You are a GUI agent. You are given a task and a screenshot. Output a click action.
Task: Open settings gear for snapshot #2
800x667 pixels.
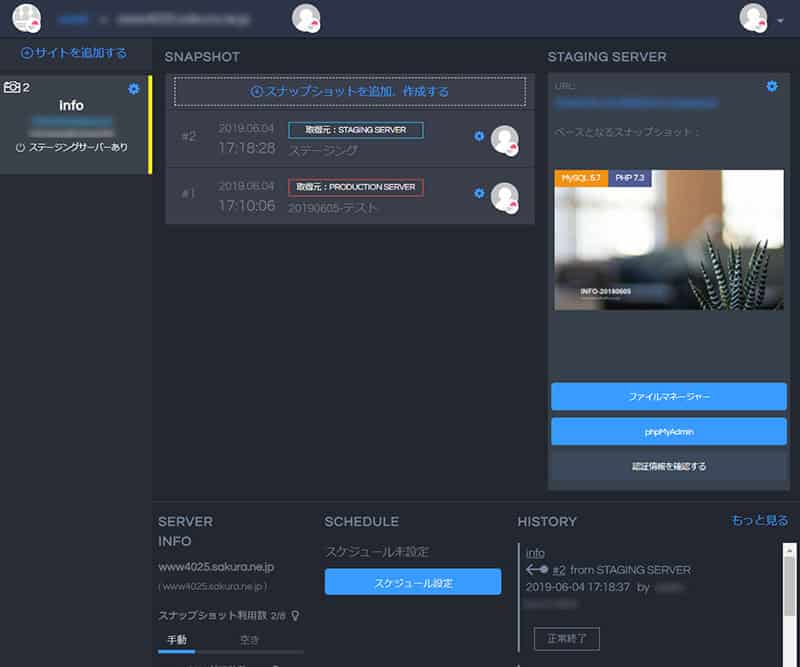point(479,137)
